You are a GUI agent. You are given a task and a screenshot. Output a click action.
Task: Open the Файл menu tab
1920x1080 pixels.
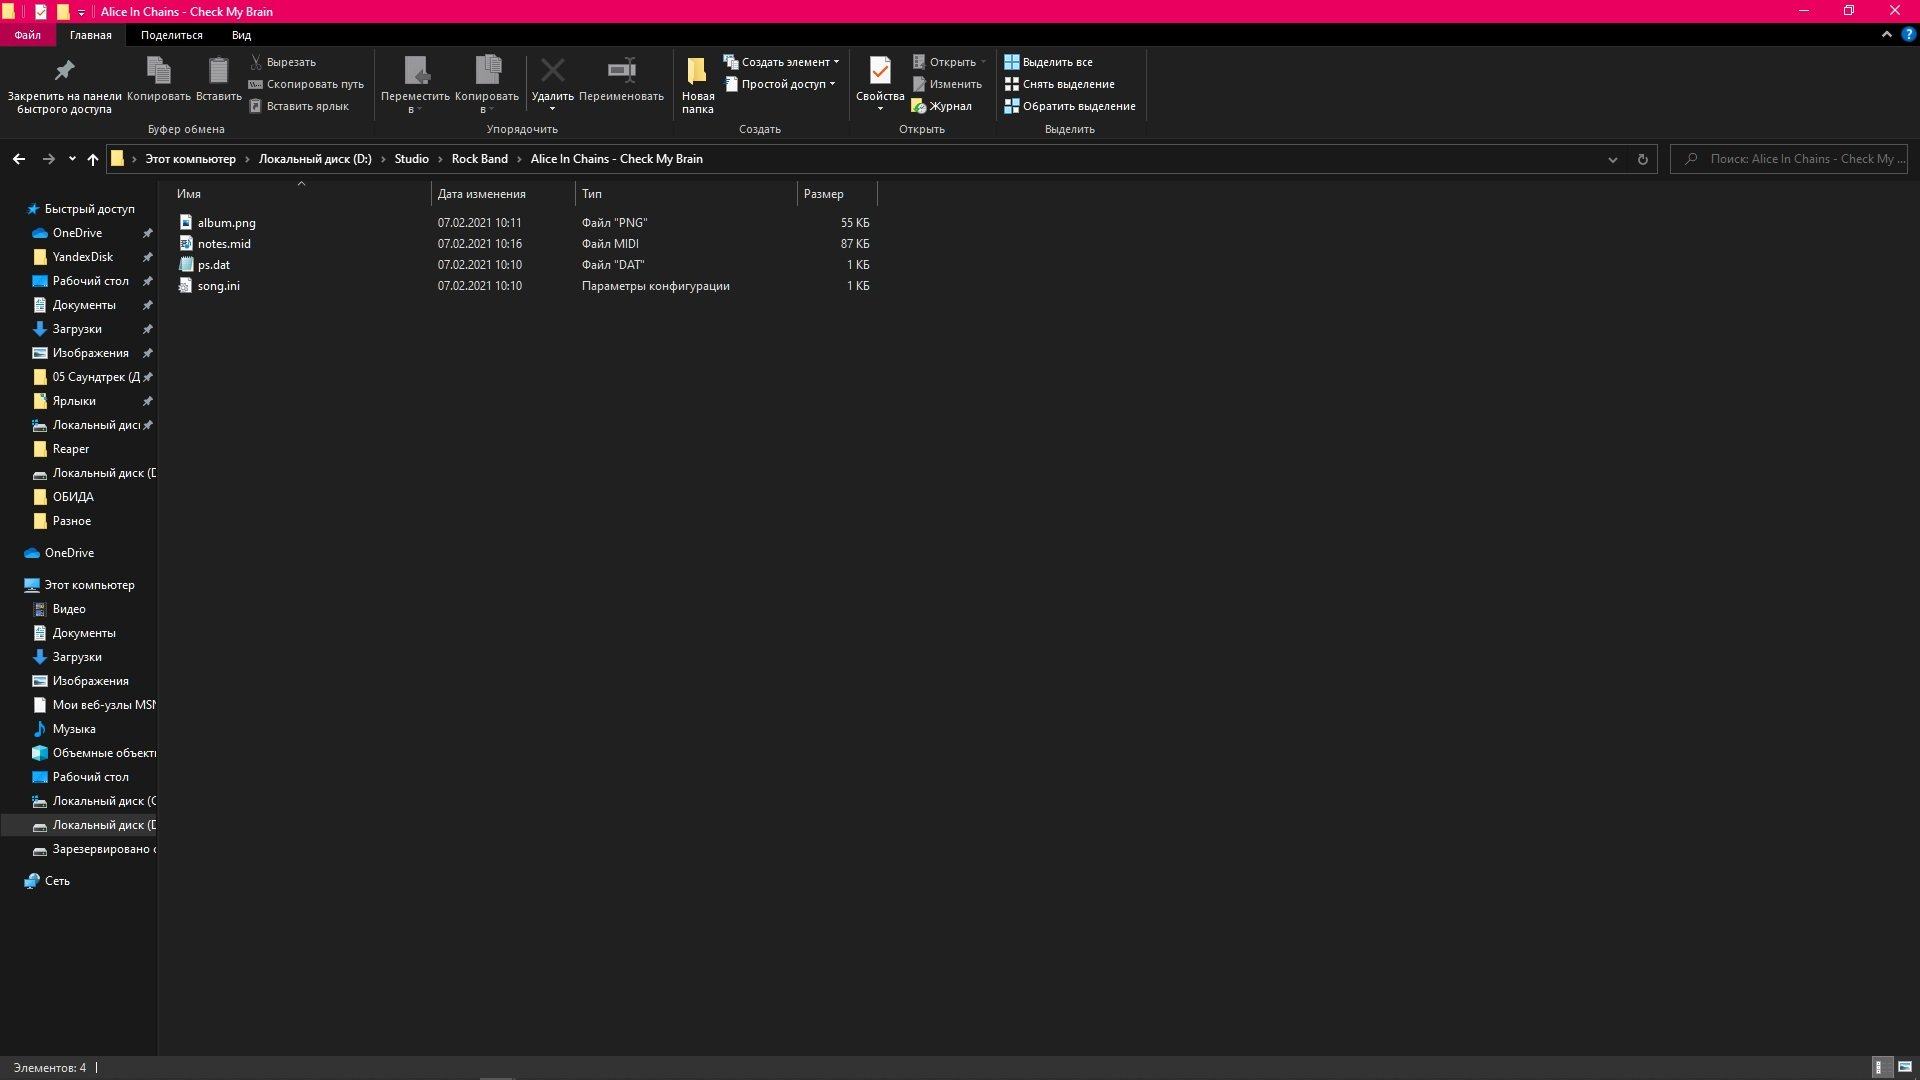(x=27, y=35)
